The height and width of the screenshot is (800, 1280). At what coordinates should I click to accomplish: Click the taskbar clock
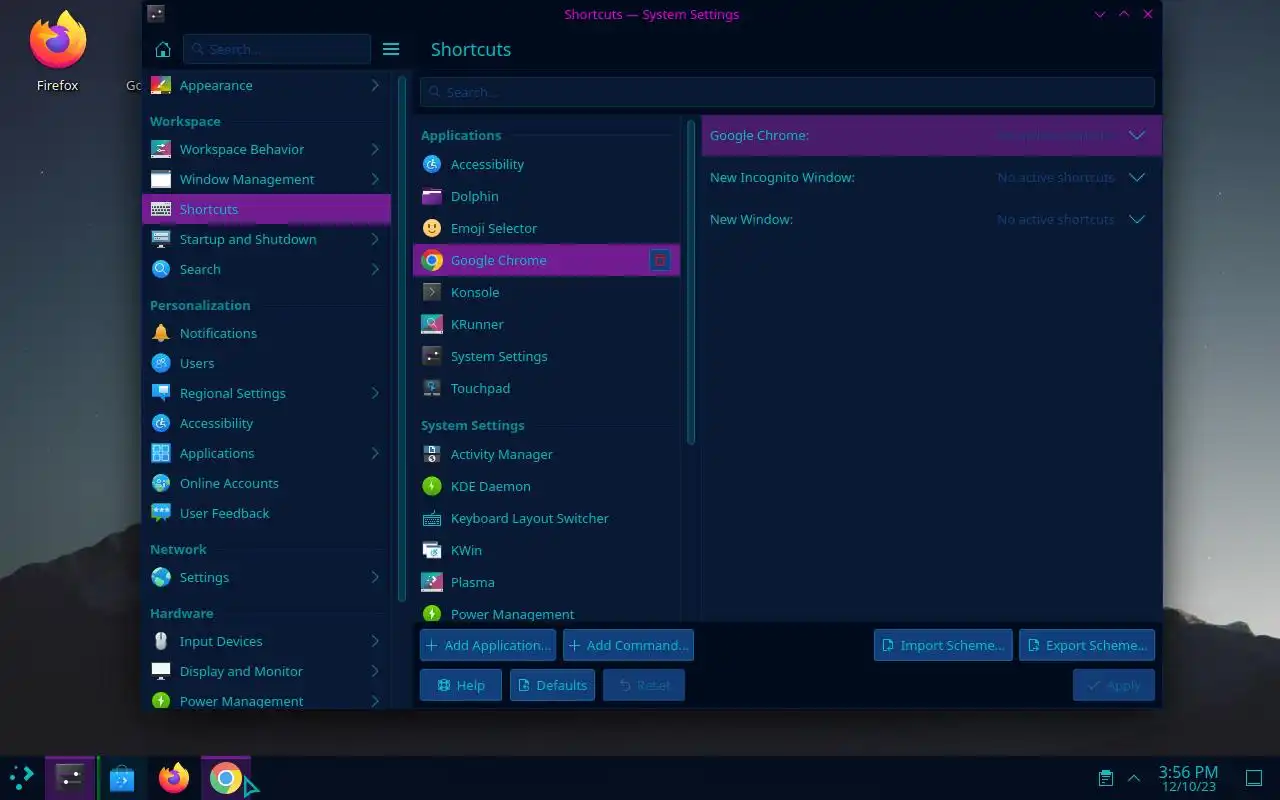(x=1188, y=778)
